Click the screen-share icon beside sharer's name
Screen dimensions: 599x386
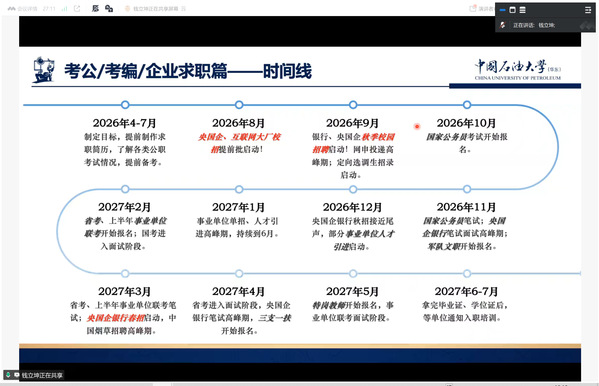16,375
